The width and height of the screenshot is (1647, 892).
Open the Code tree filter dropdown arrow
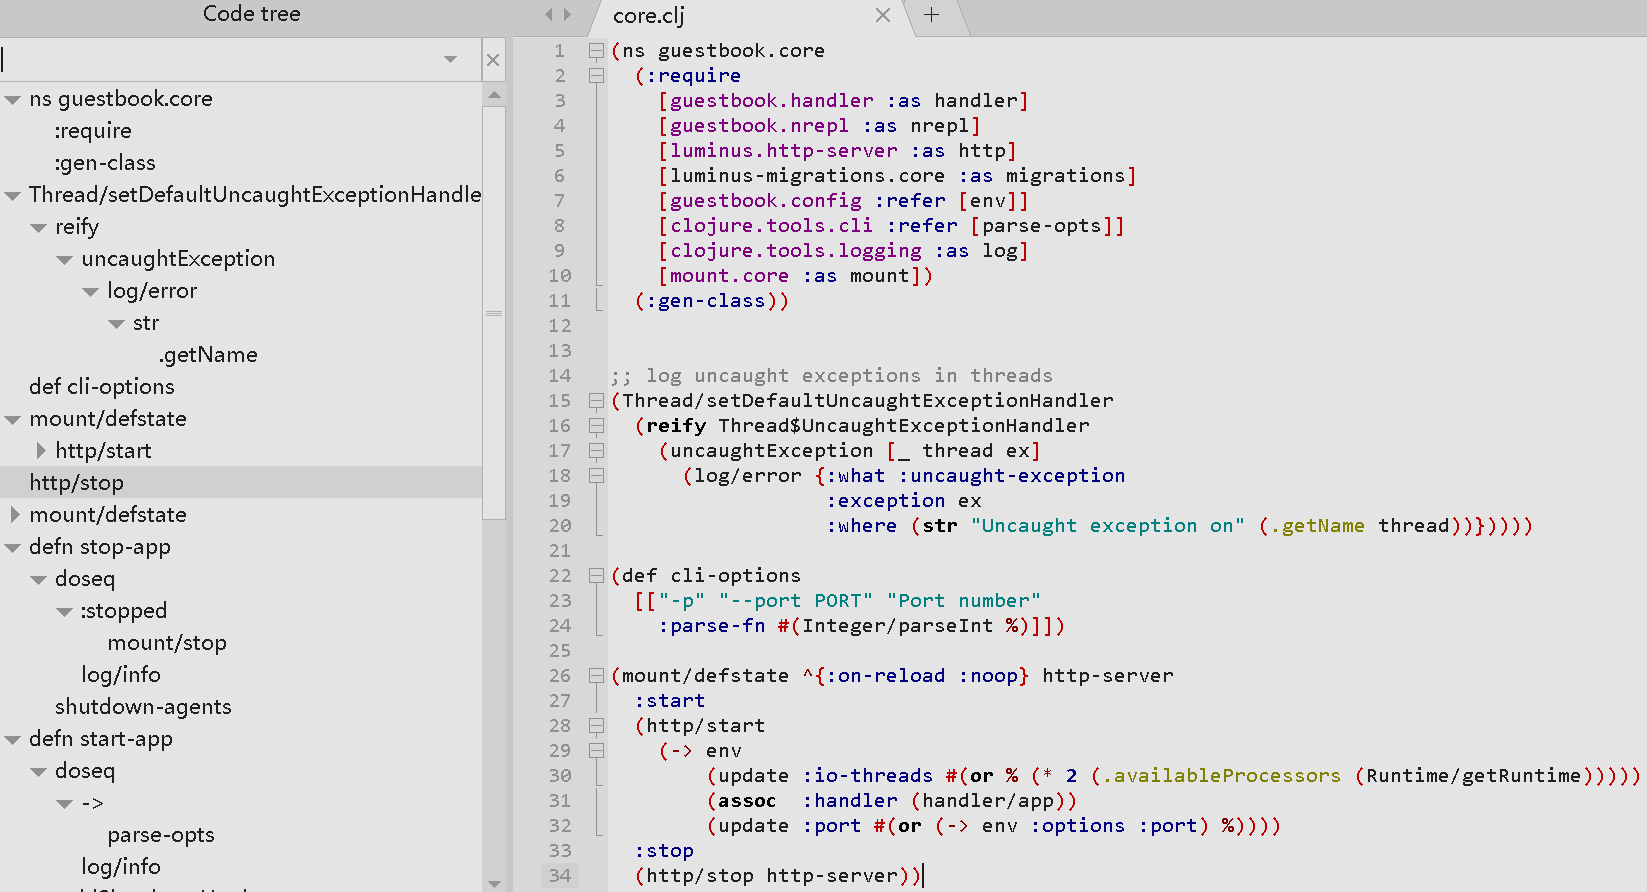[x=450, y=60]
